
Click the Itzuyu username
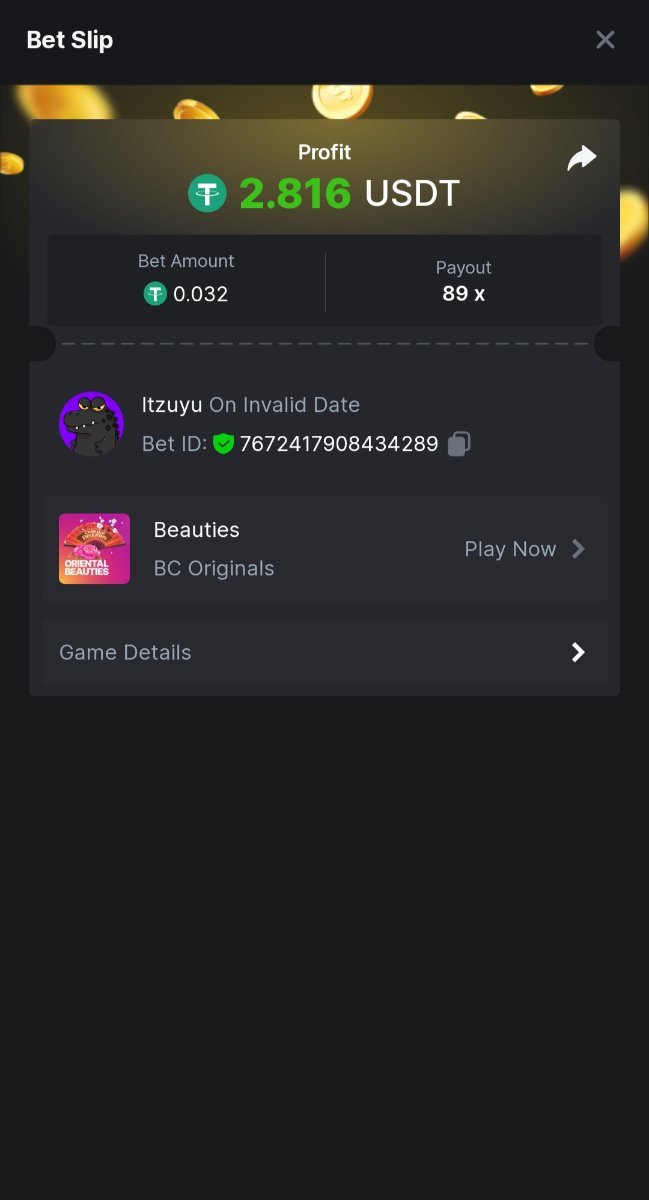(x=172, y=405)
